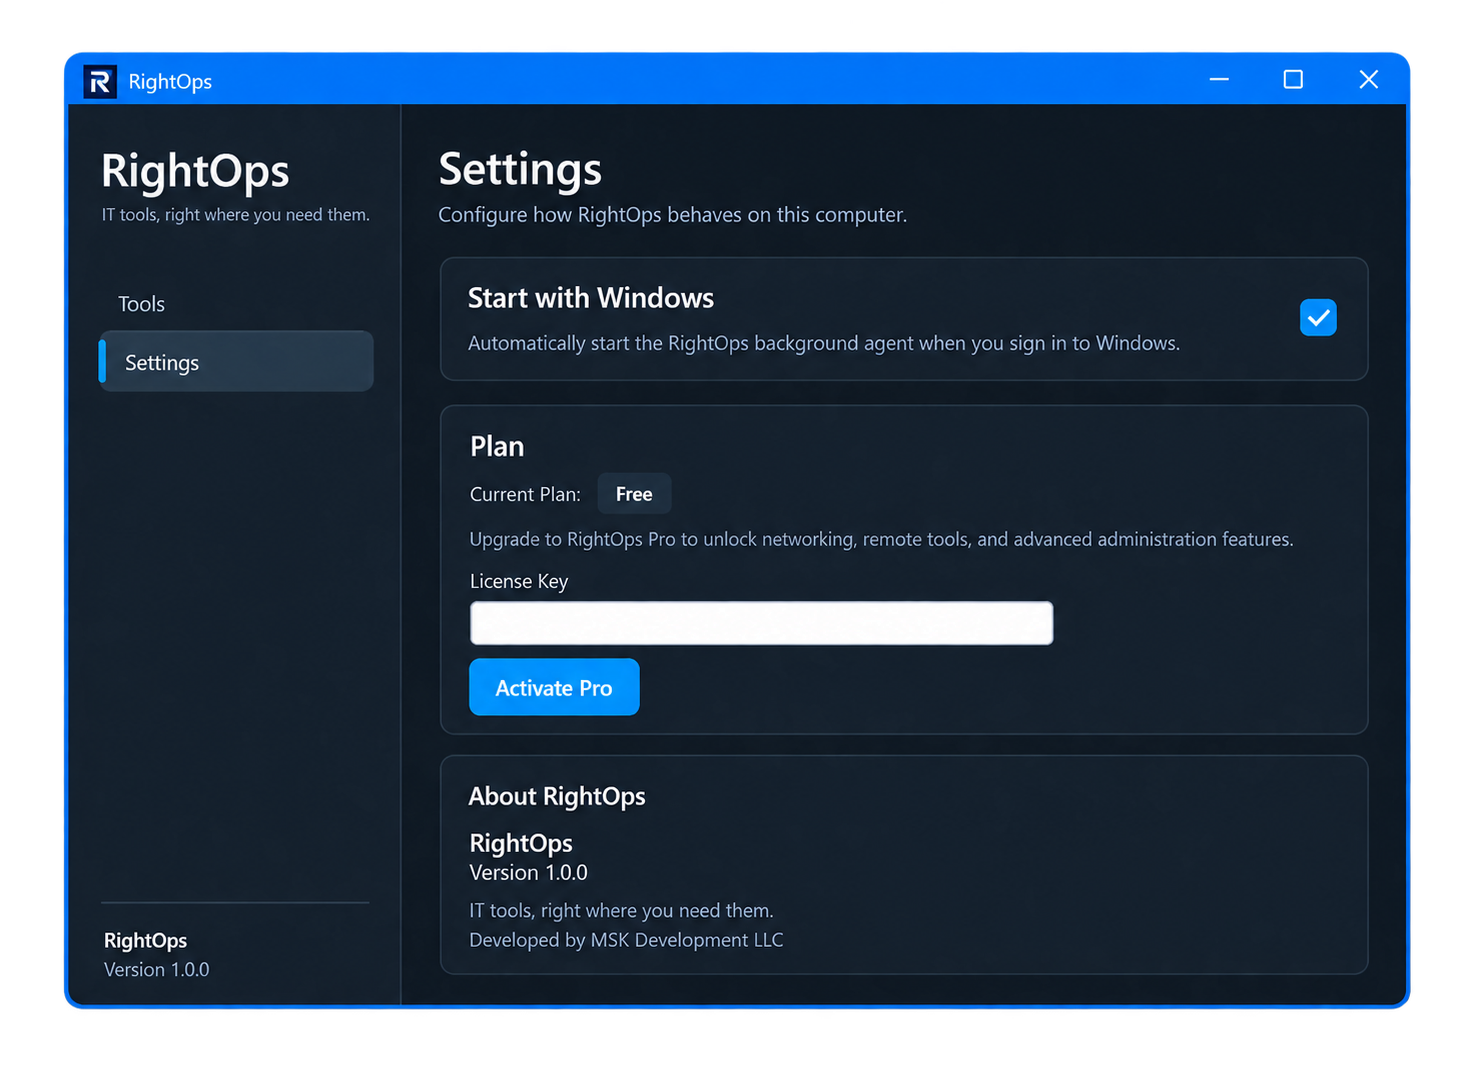Click the sidebar tagline 'IT tools, right where you need them.'
Viewport: 1474px width, 1067px height.
pyautogui.click(x=236, y=215)
